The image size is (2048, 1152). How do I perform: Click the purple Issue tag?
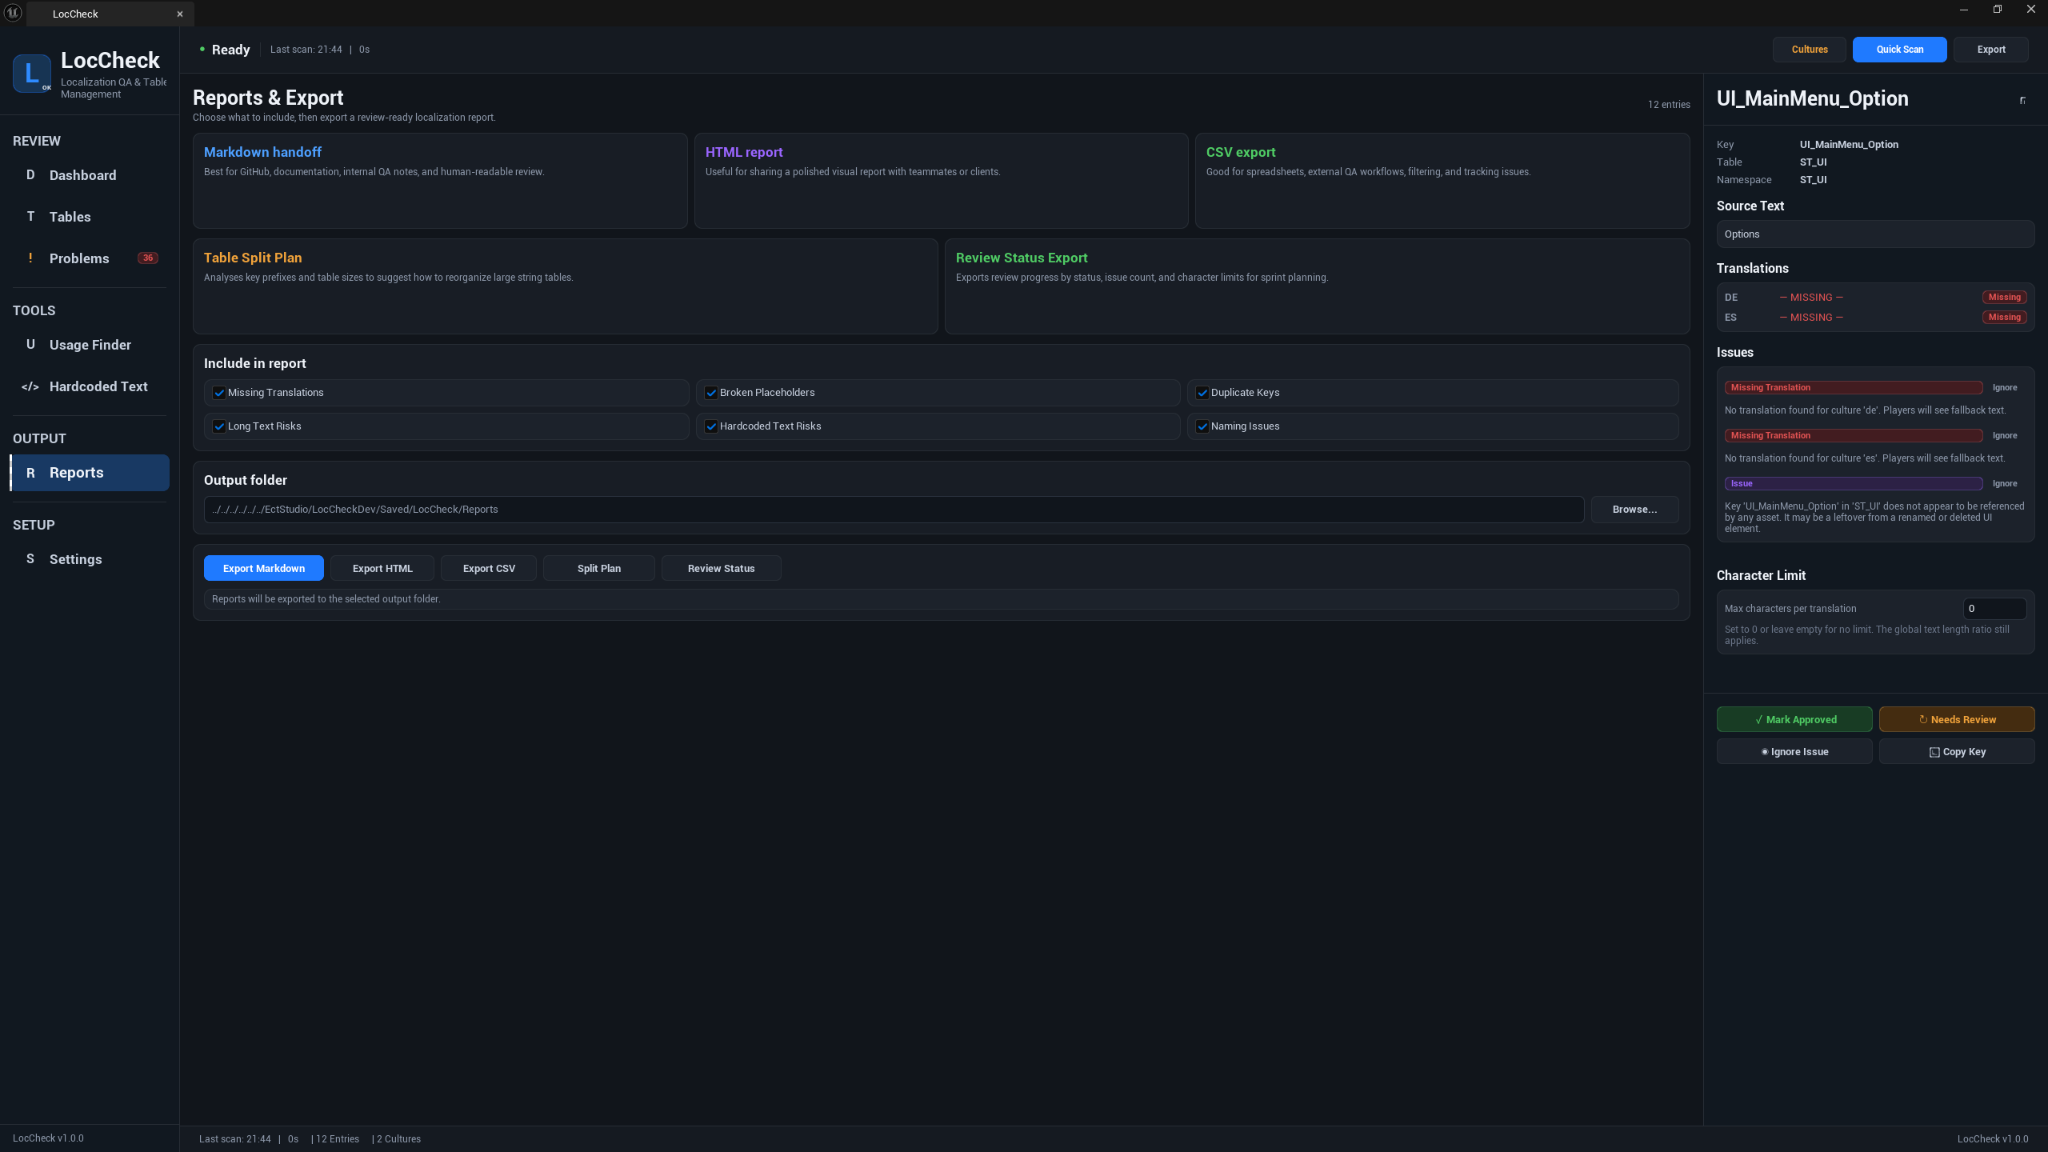pyautogui.click(x=1853, y=483)
